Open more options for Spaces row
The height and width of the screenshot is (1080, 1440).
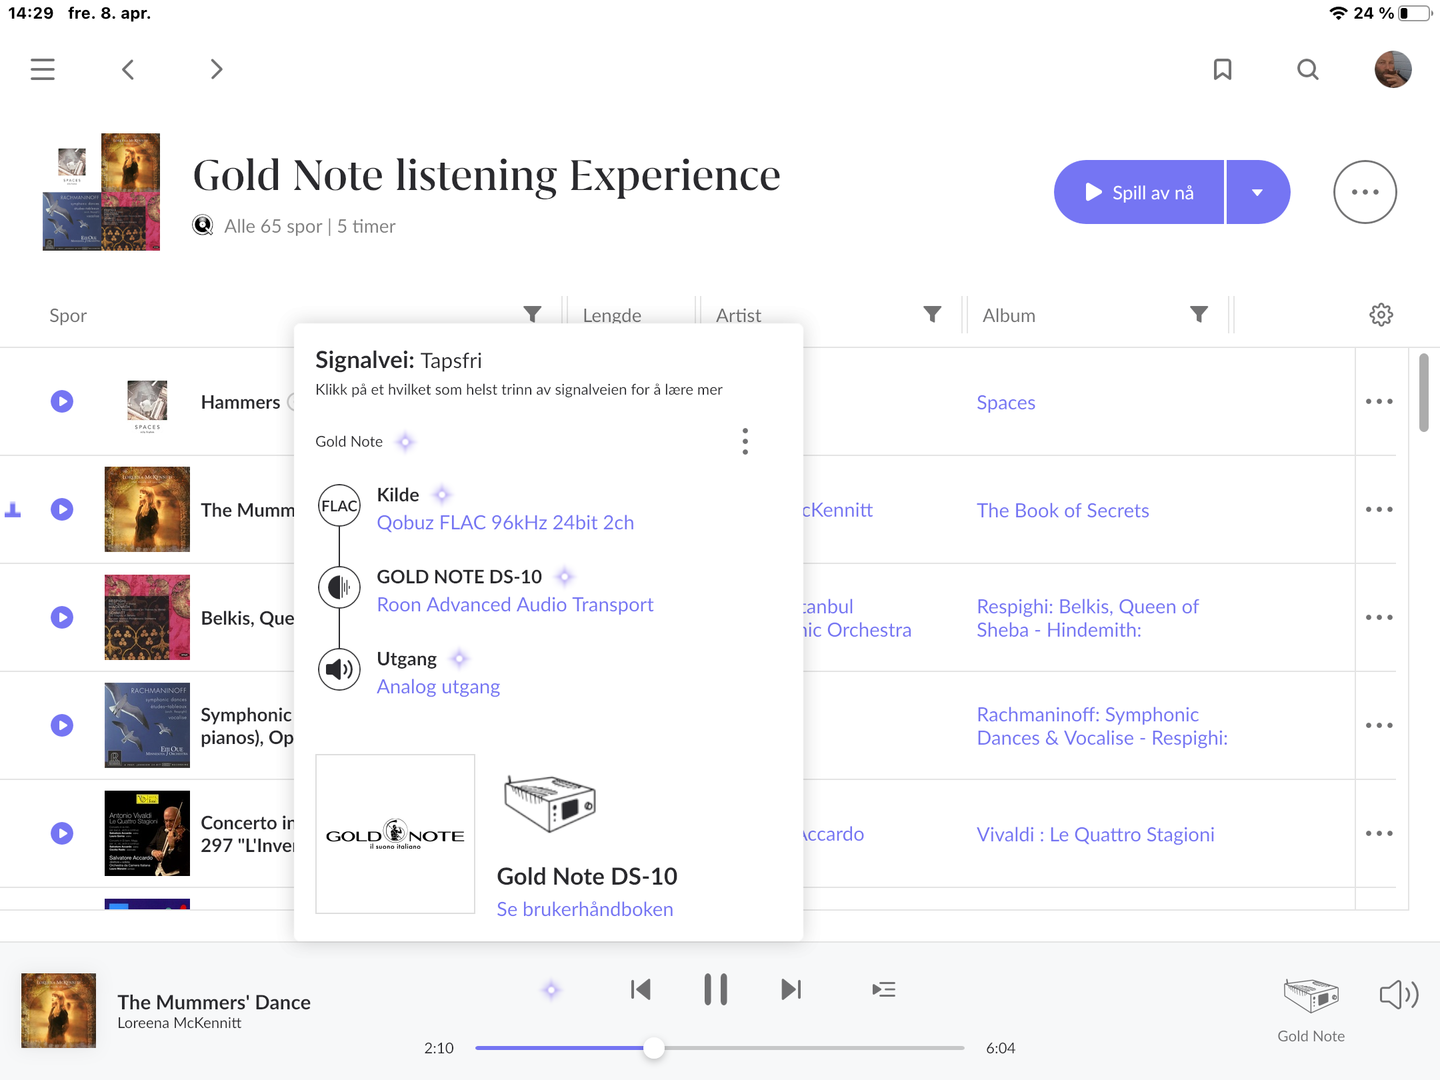pyautogui.click(x=1379, y=402)
